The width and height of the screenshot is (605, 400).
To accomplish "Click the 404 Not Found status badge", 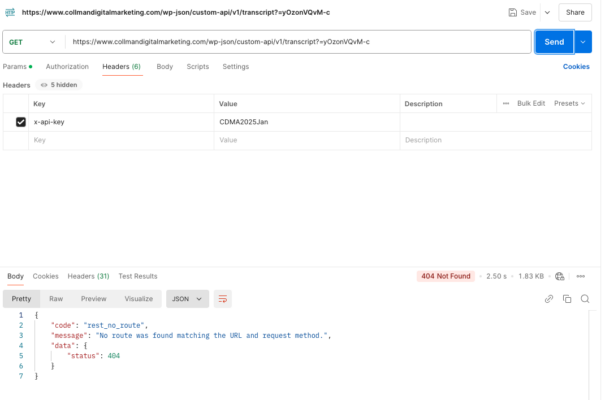I will pos(446,276).
